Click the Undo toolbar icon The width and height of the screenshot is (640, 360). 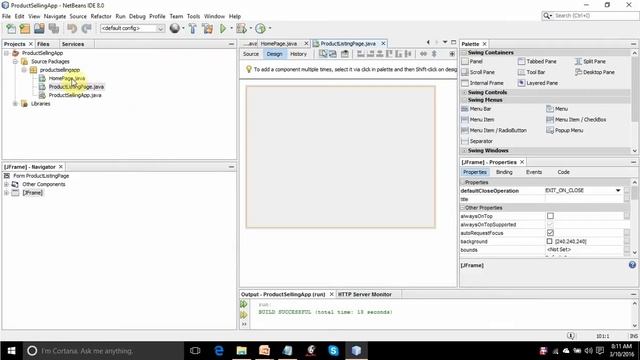click(72, 28)
